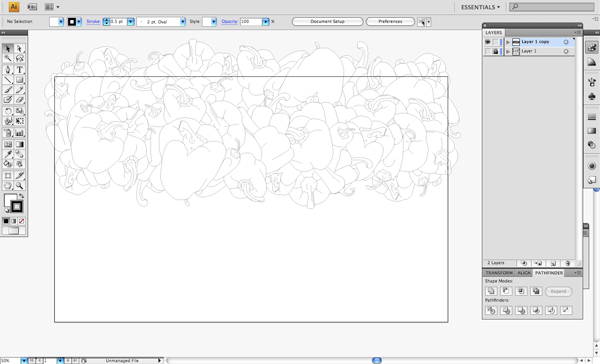
Task: Switch to the Align tab
Action: (523, 273)
